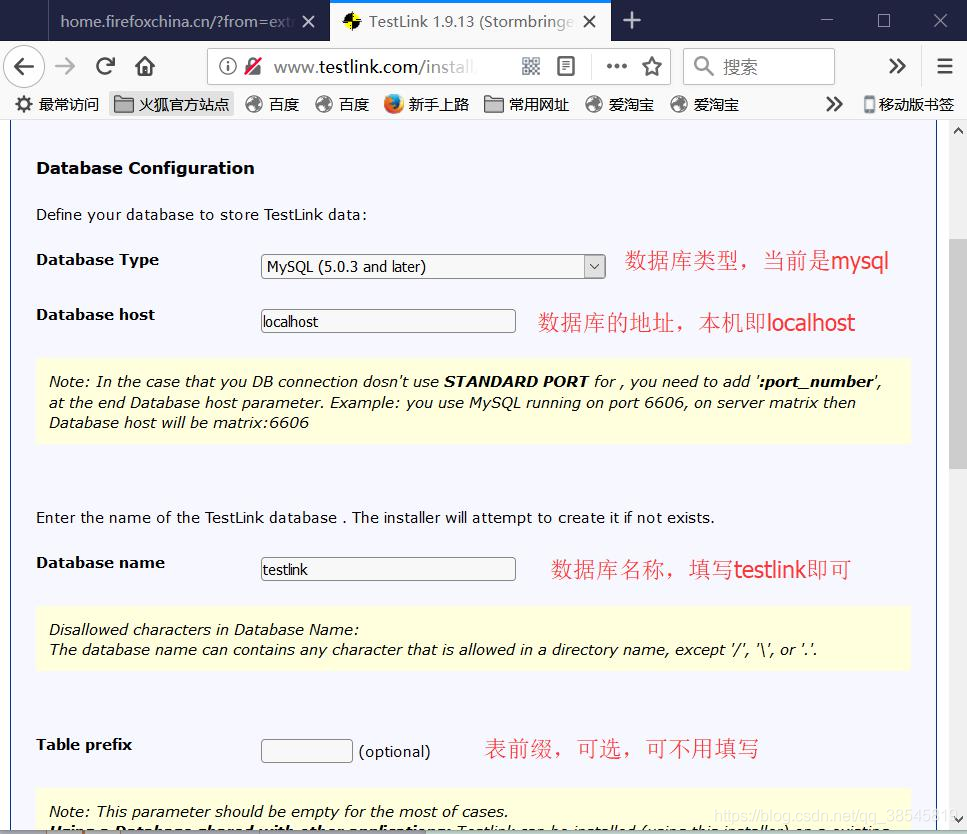Open the Firefox hamburger menu
This screenshot has height=834, width=967.
(x=945, y=66)
